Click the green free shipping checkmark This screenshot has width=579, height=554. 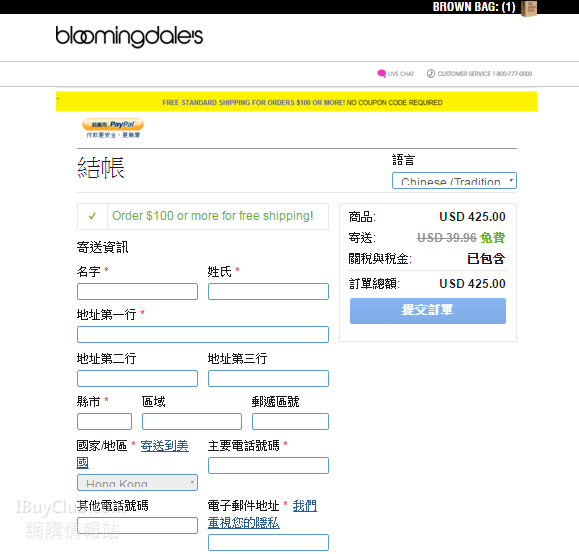[x=92, y=216]
